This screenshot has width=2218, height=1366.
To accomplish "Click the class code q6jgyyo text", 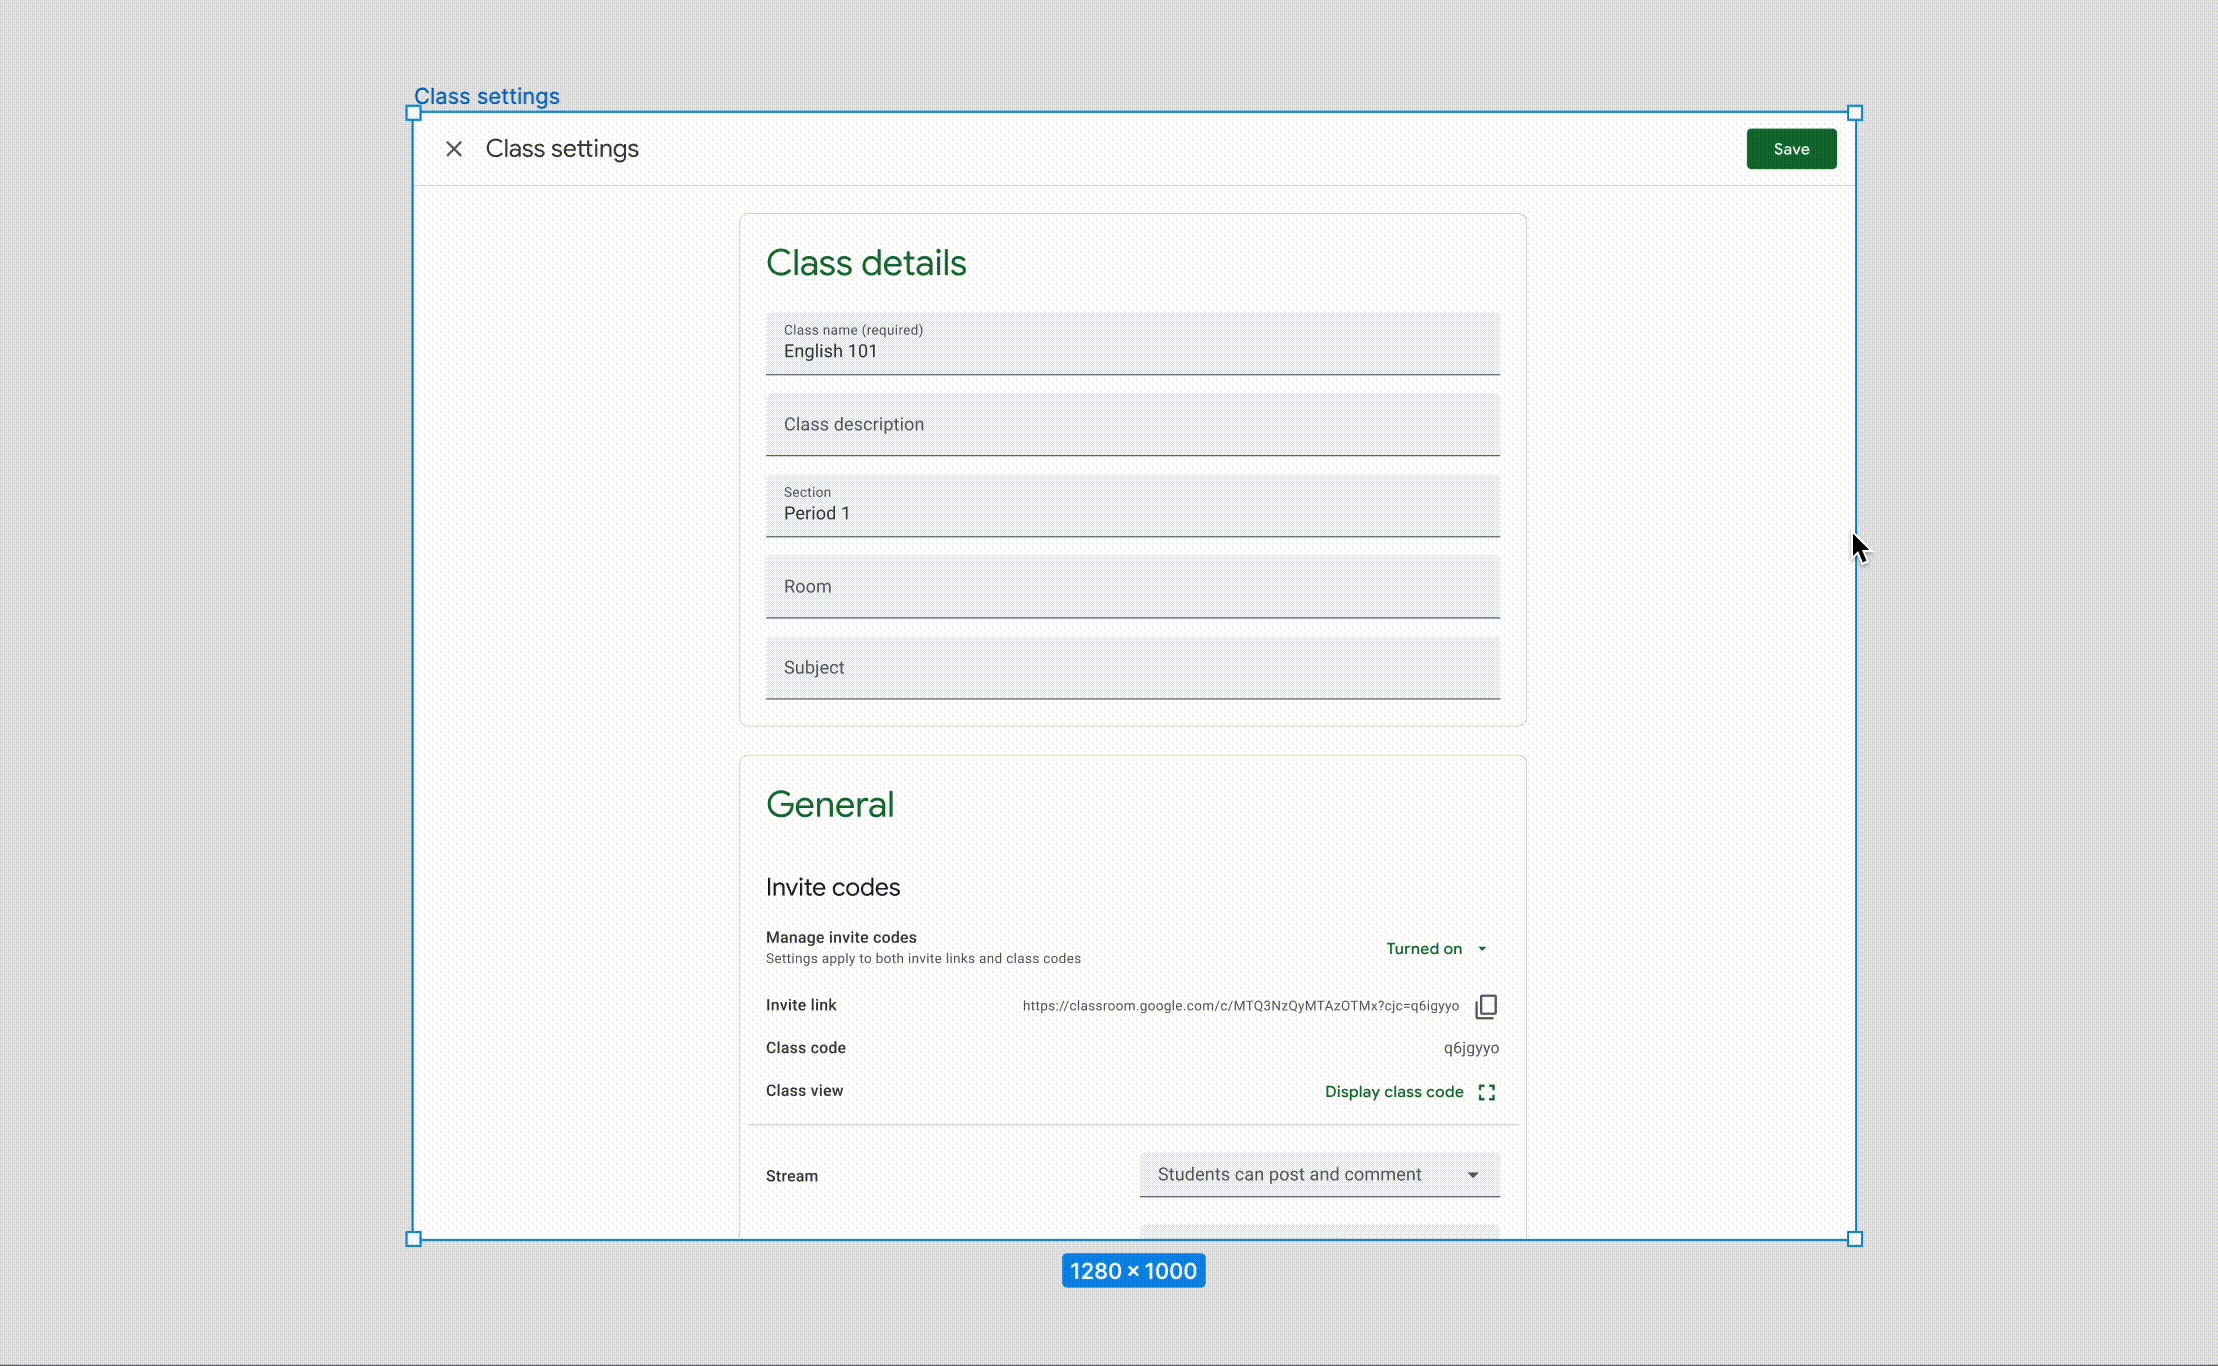I will point(1470,1048).
